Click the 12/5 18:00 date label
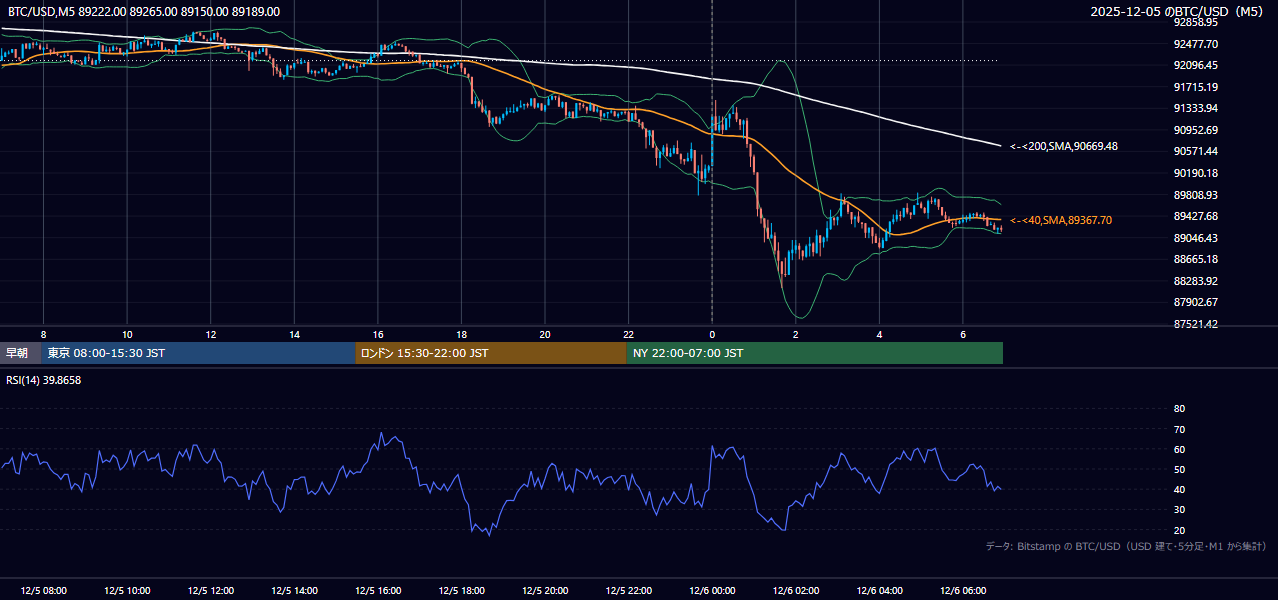 [461, 591]
